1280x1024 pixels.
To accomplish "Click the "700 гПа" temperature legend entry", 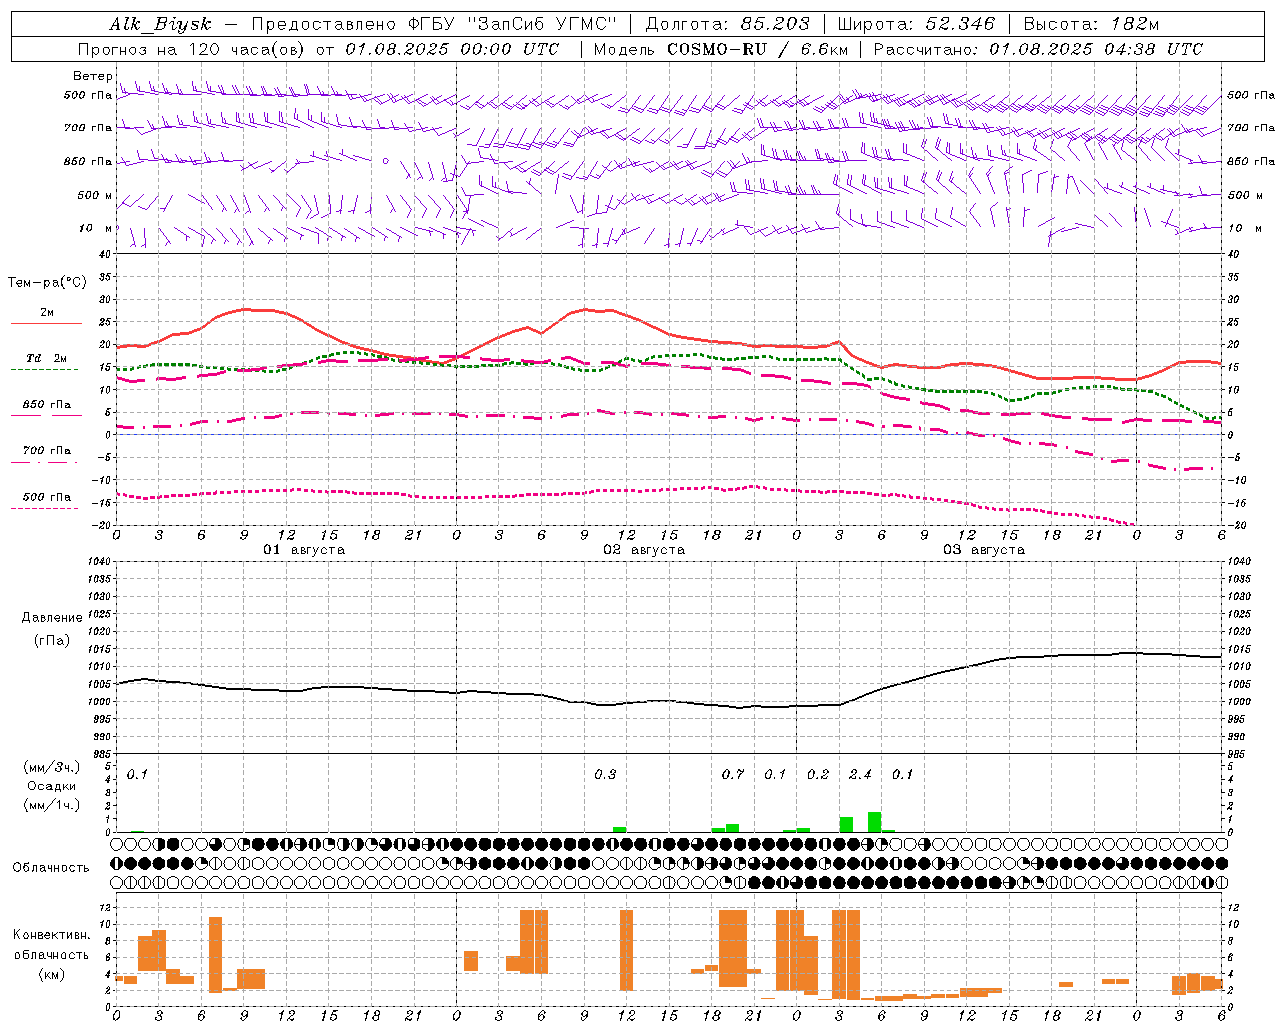I will tap(47, 450).
